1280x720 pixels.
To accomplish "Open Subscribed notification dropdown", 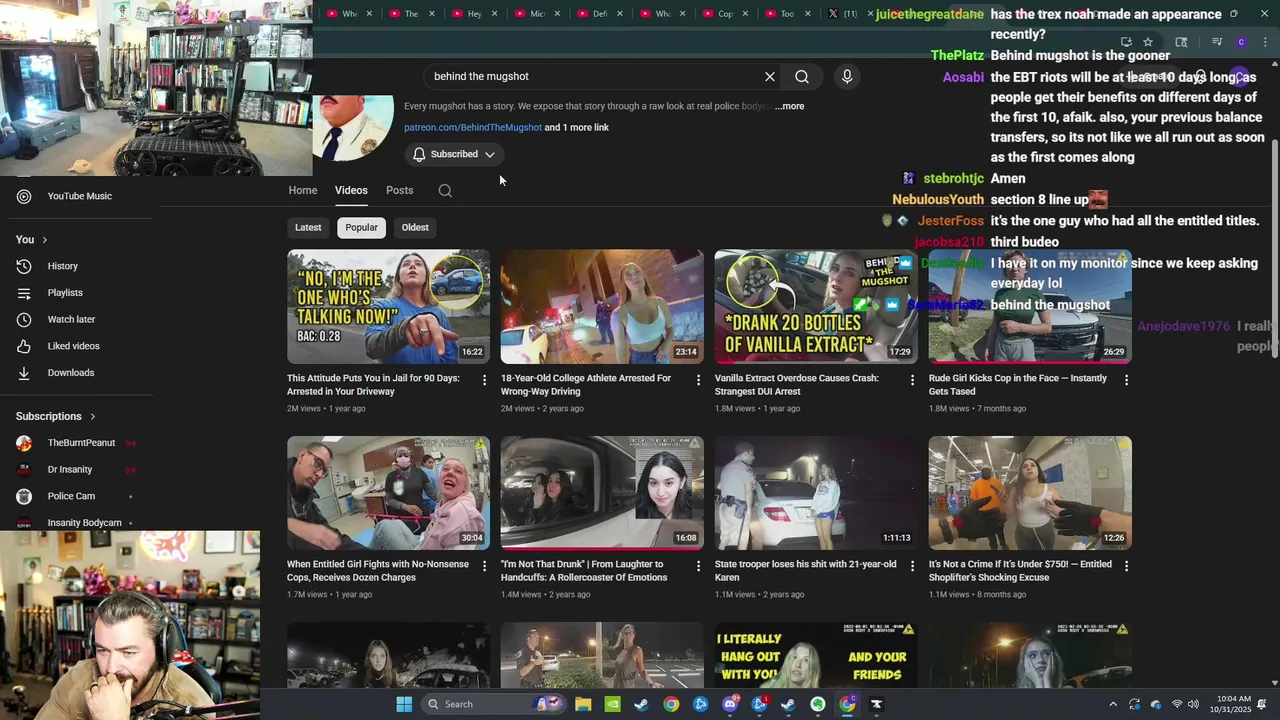I will (x=454, y=154).
